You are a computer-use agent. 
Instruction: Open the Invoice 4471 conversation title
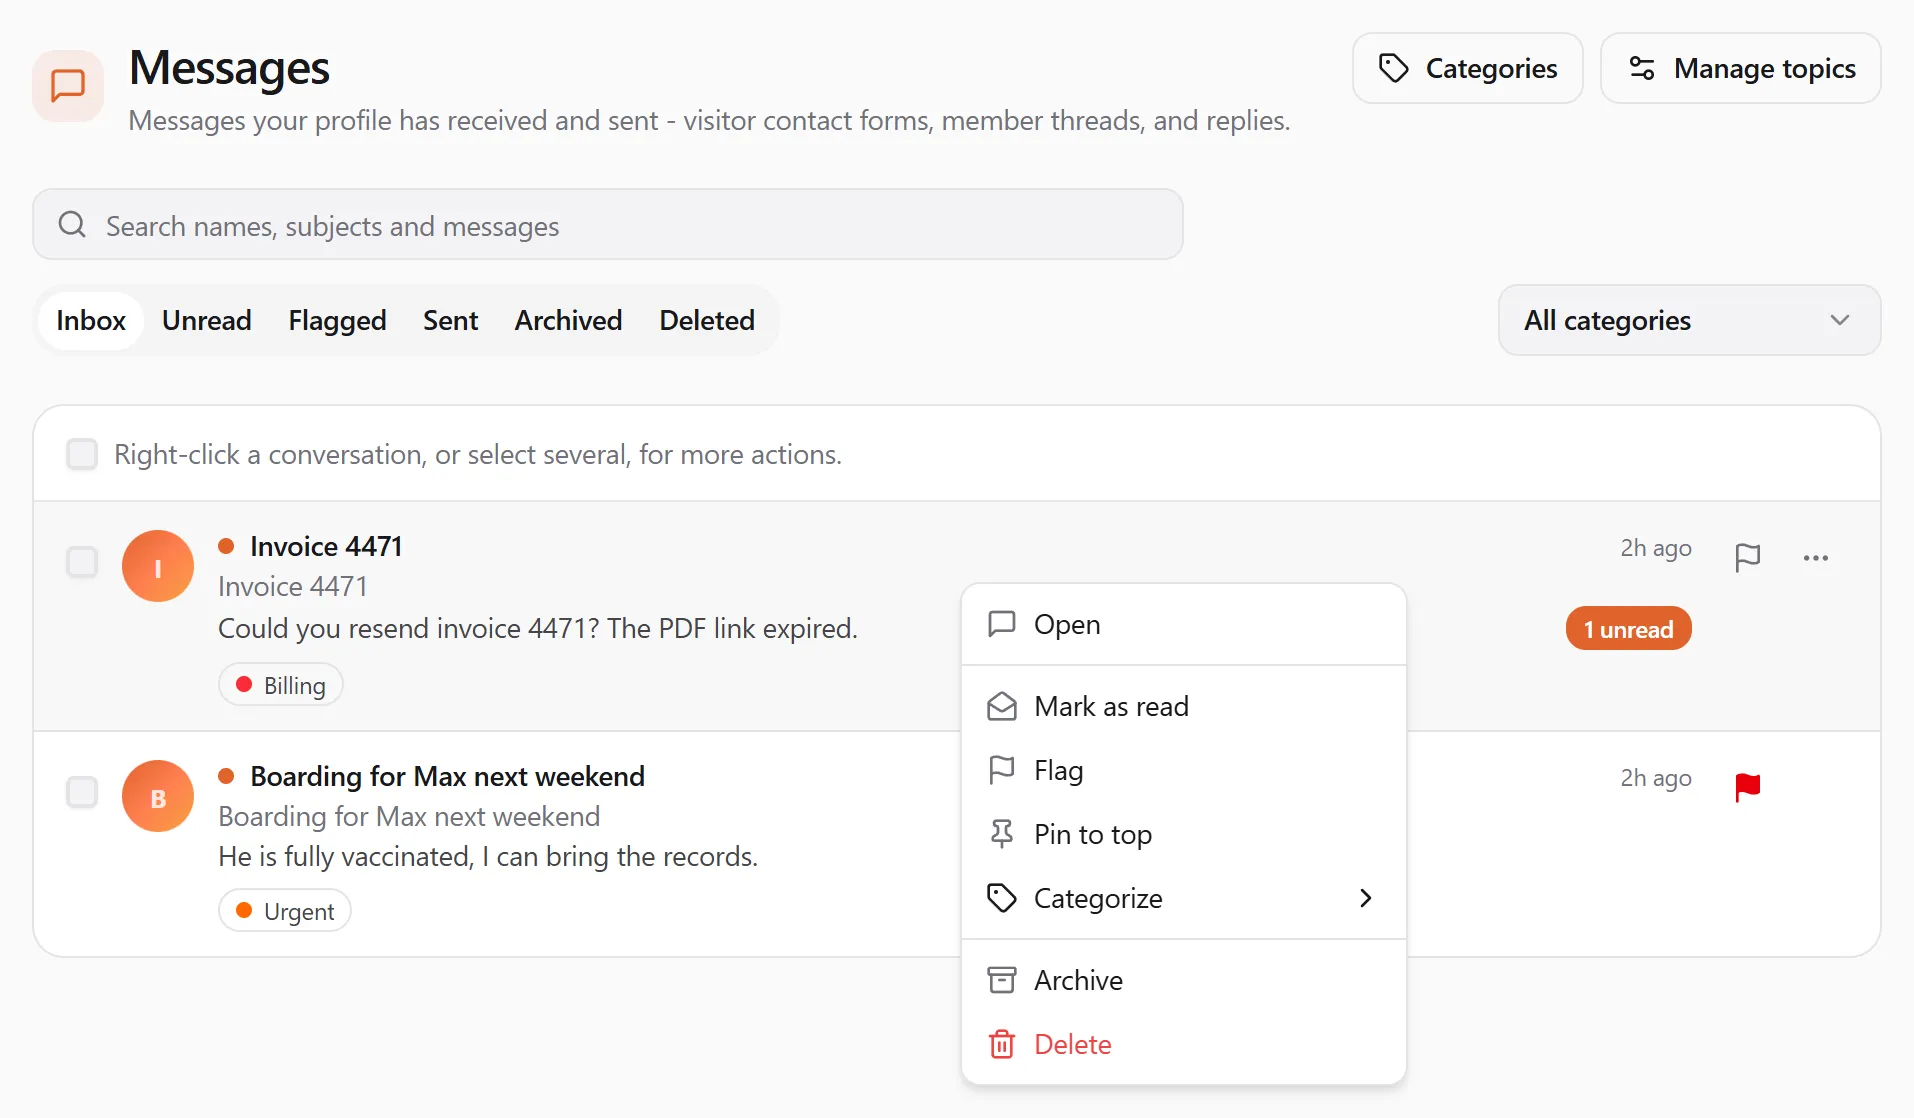(x=326, y=546)
